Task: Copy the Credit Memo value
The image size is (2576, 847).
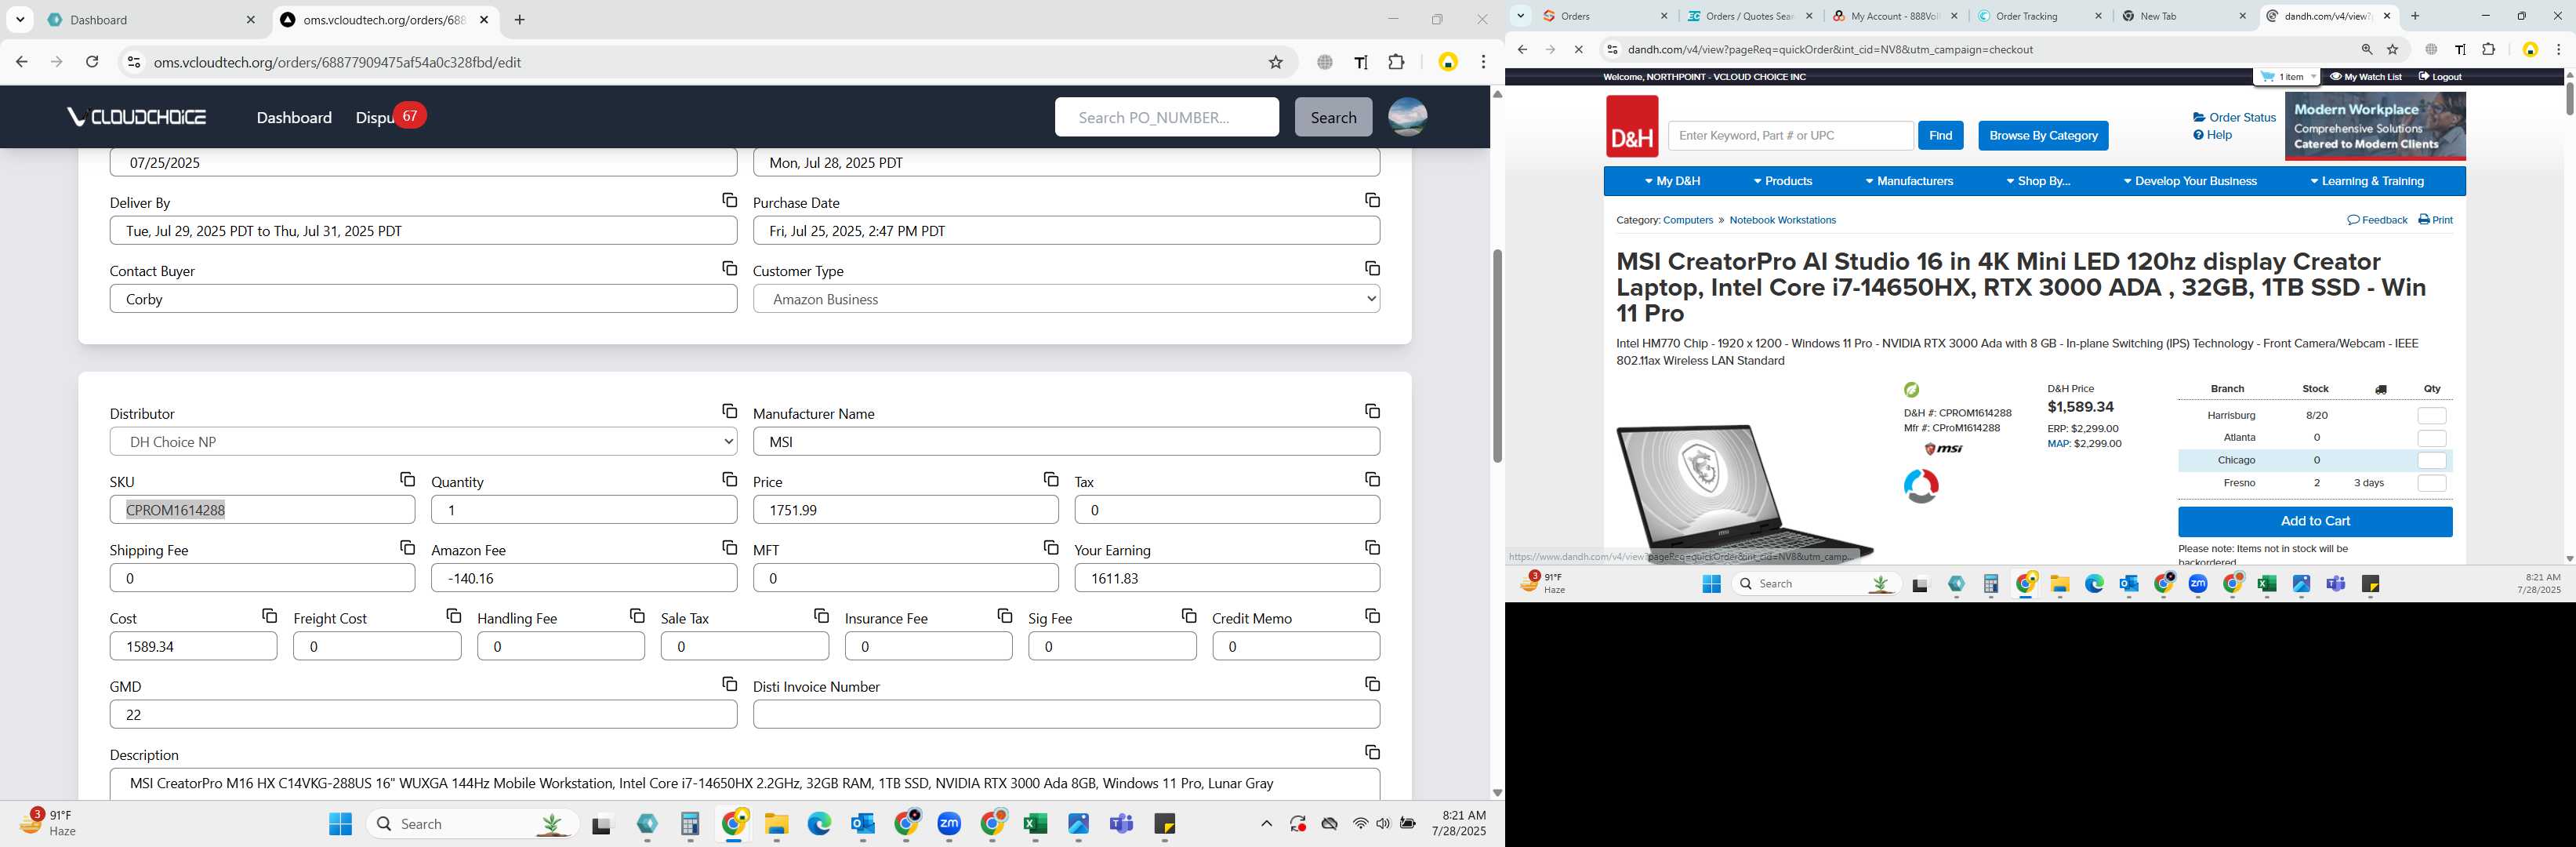Action: point(1372,616)
